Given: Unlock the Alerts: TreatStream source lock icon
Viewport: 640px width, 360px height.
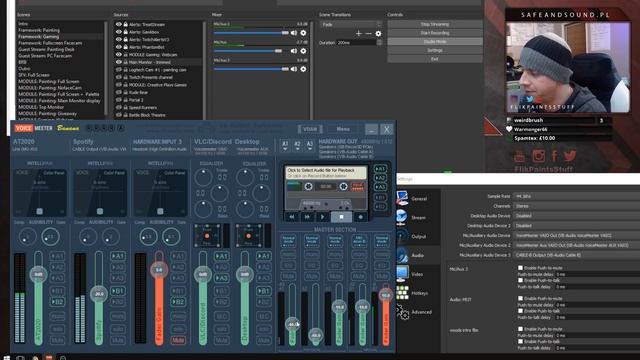Looking at the screenshot, I should pos(125,24).
